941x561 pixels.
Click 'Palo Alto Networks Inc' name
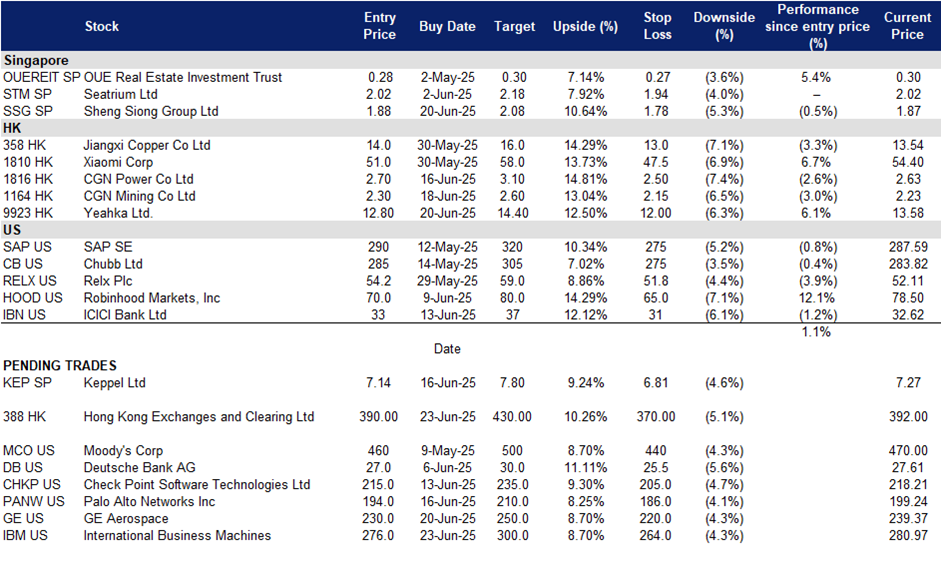pos(149,501)
